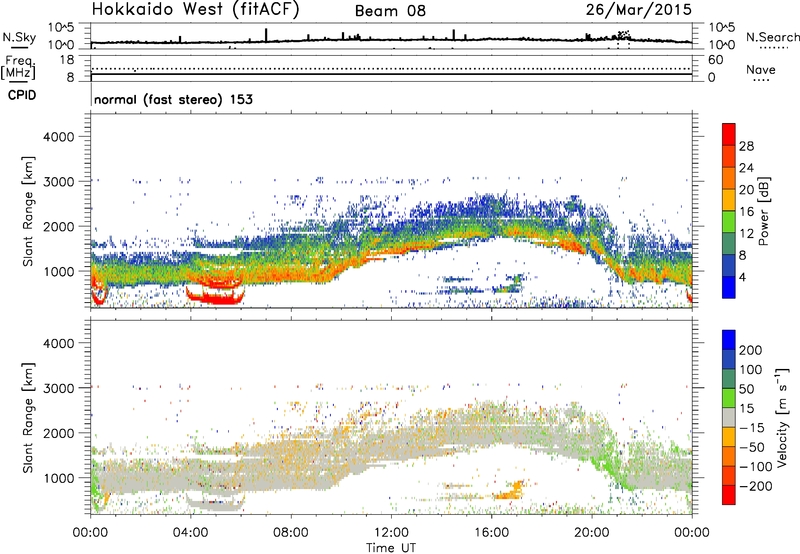This screenshot has height=554, width=800.
Task: Click the 'Power [dB]' colorbar label
Action: (763, 211)
